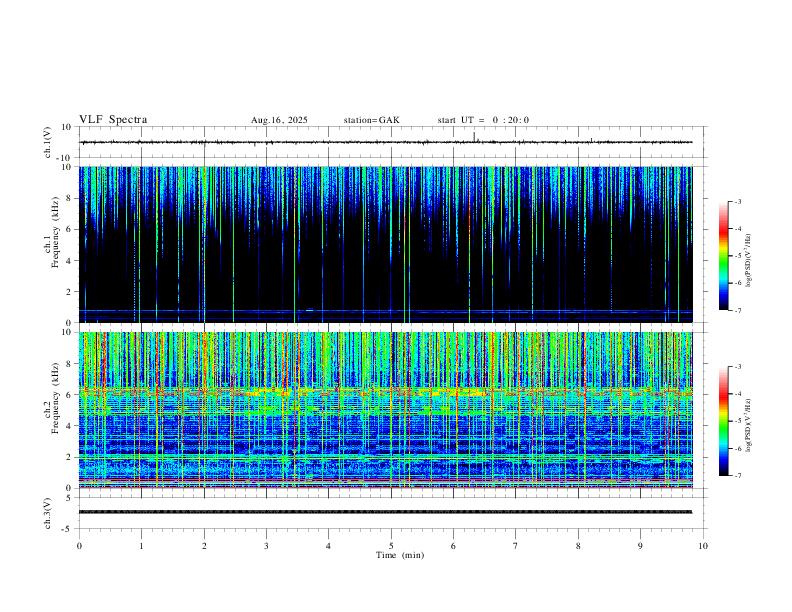Screen dimensions: 792x612
Task: Click the date 'Aug.16, 2025'
Action: pyautogui.click(x=279, y=120)
